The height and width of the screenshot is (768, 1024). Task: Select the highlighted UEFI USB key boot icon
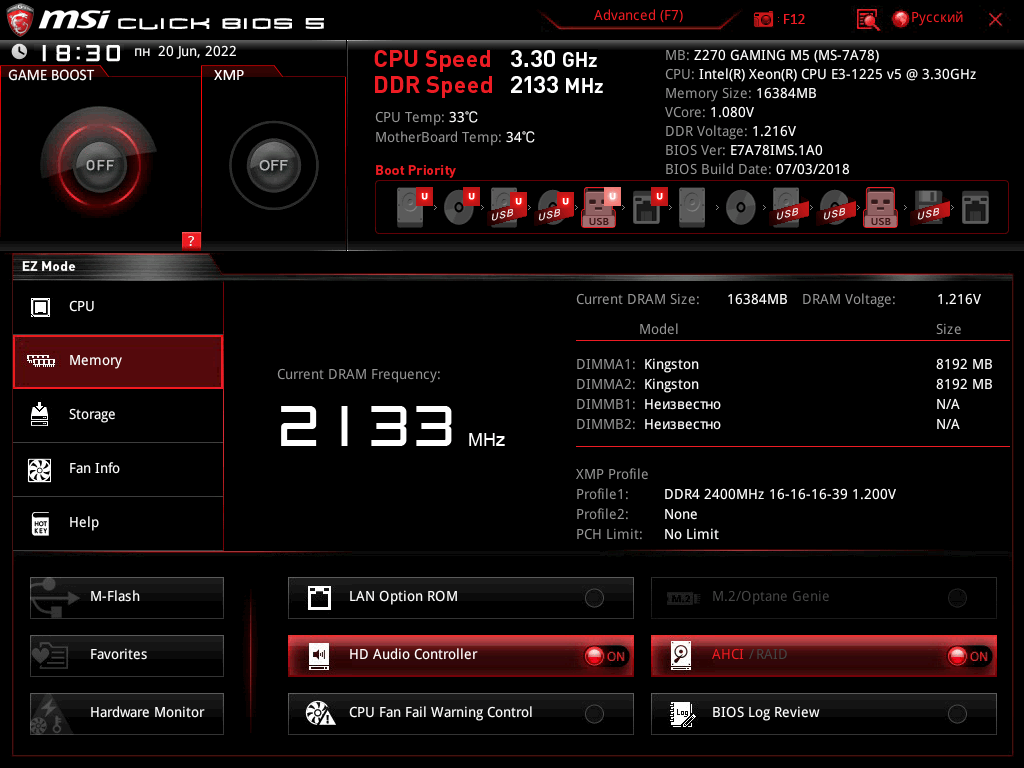[x=600, y=208]
